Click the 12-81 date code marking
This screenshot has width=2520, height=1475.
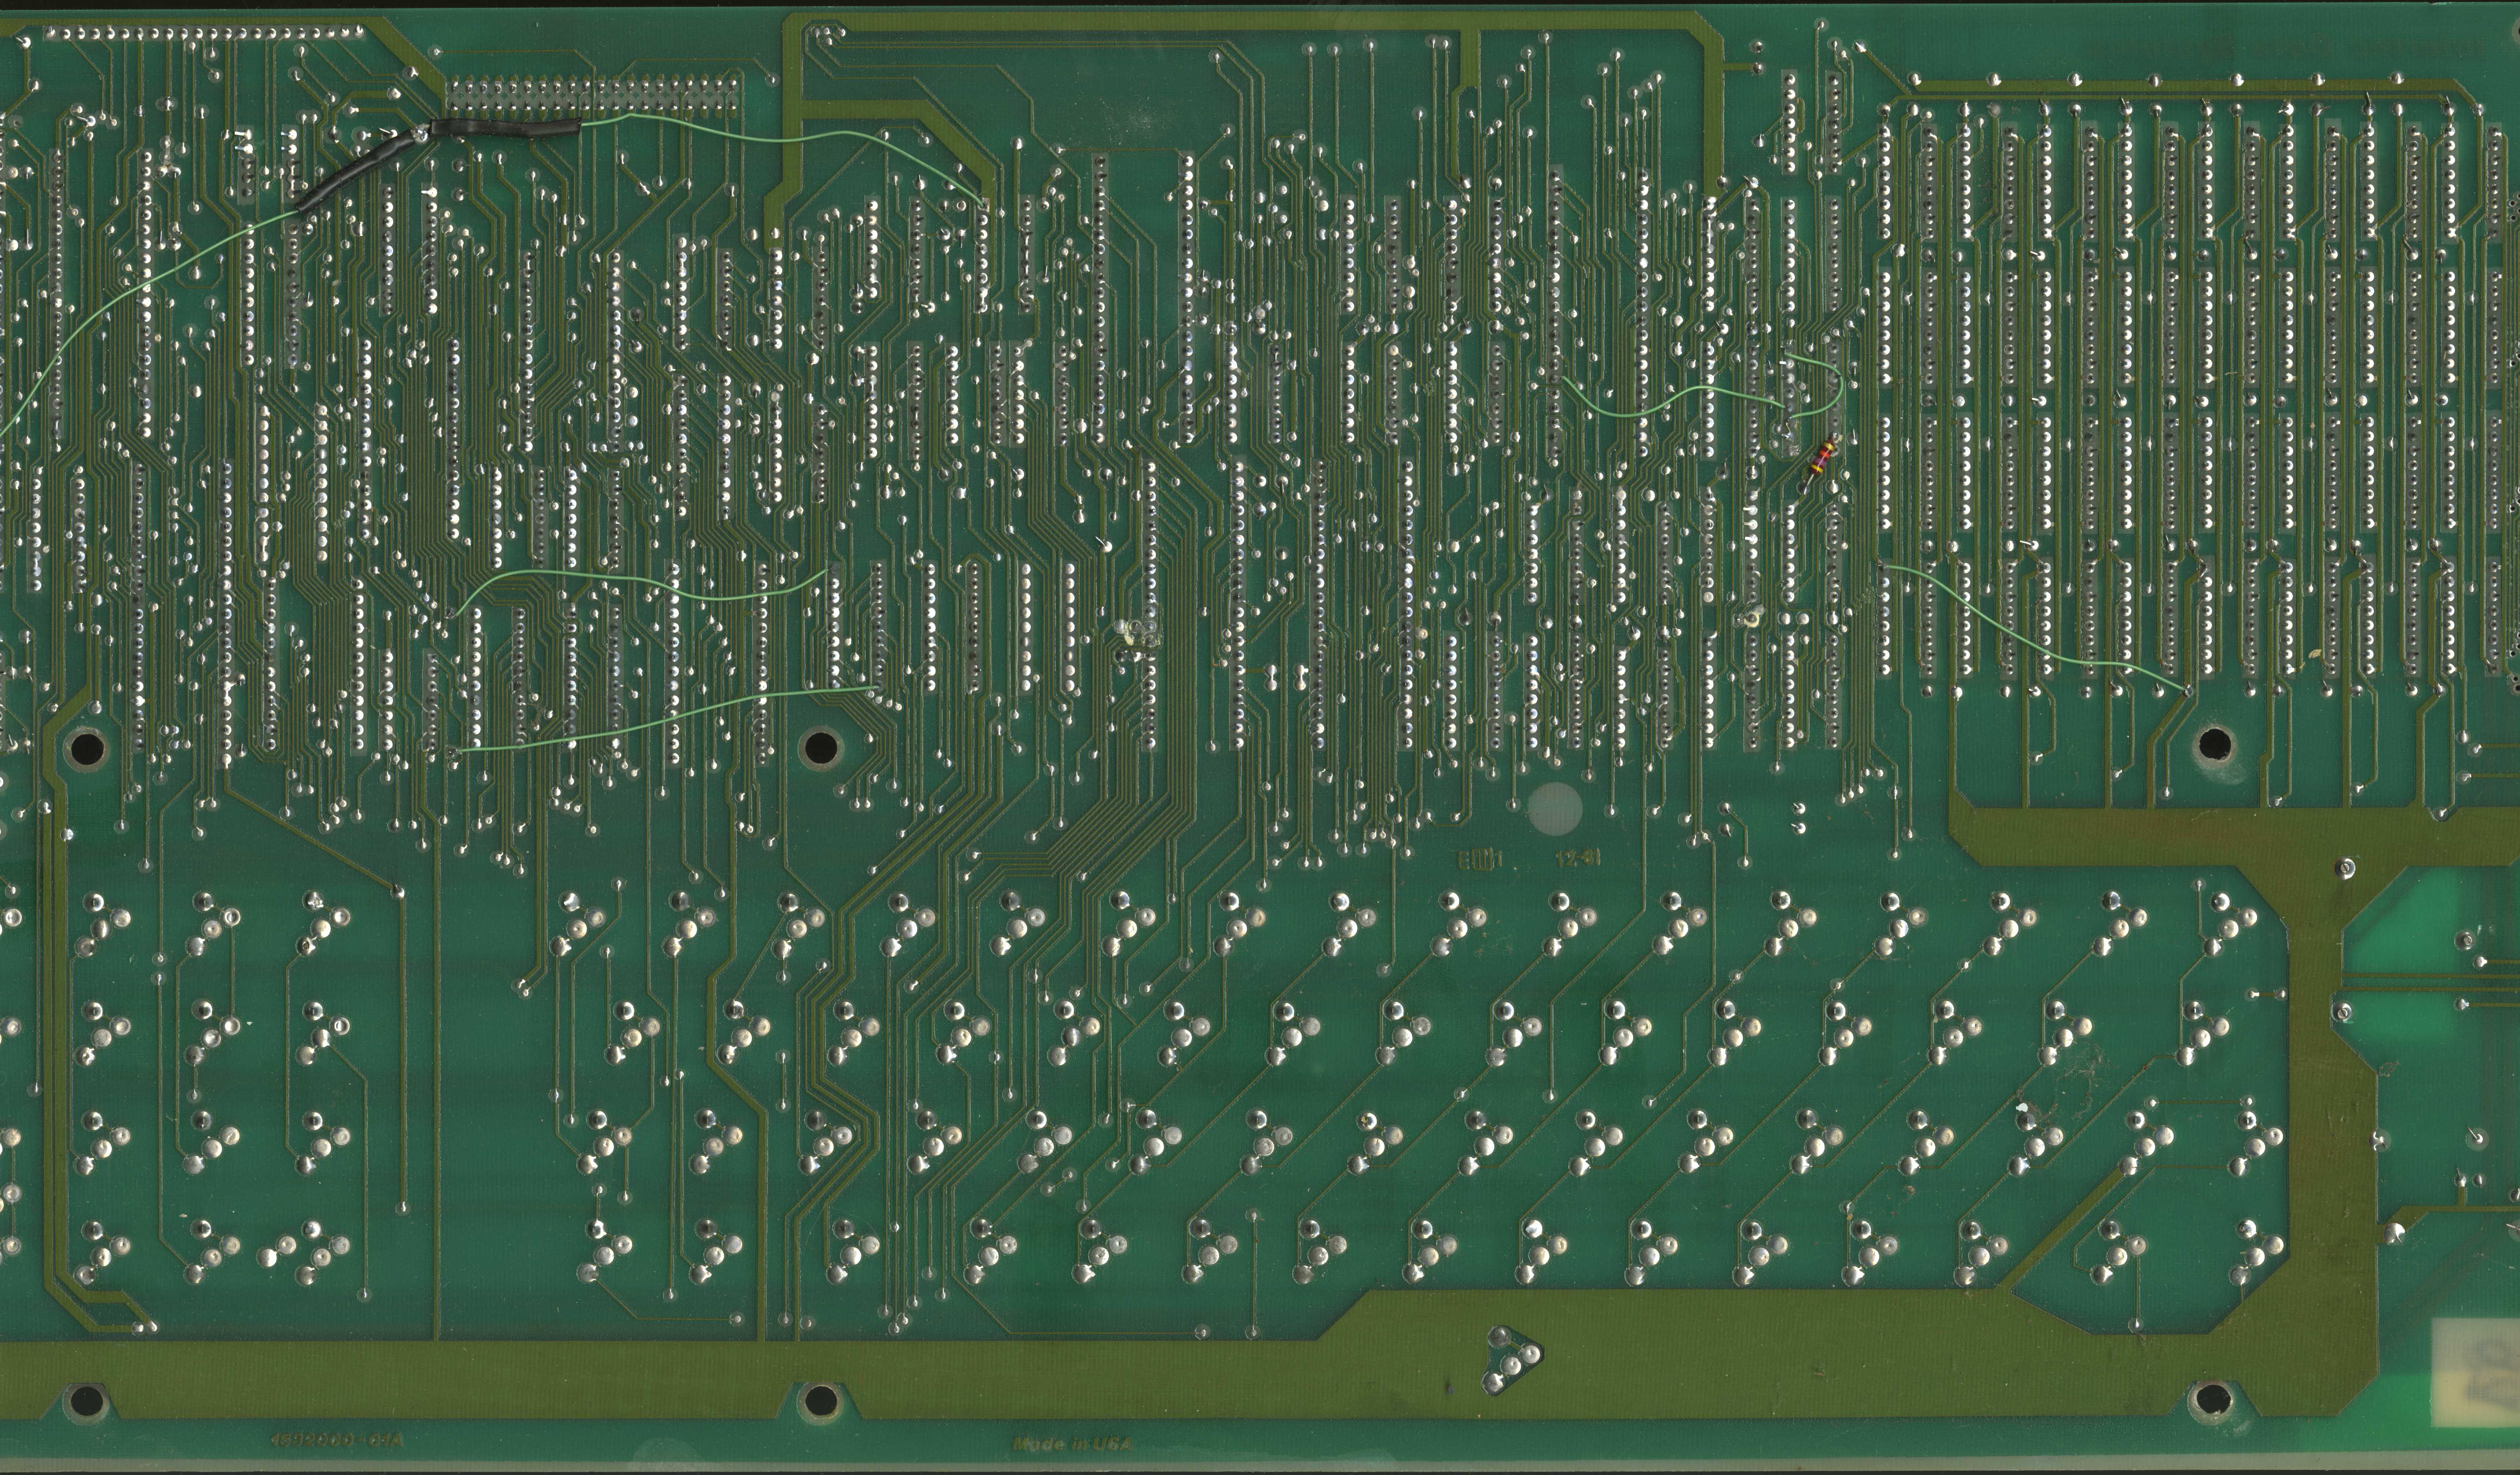click(1579, 858)
